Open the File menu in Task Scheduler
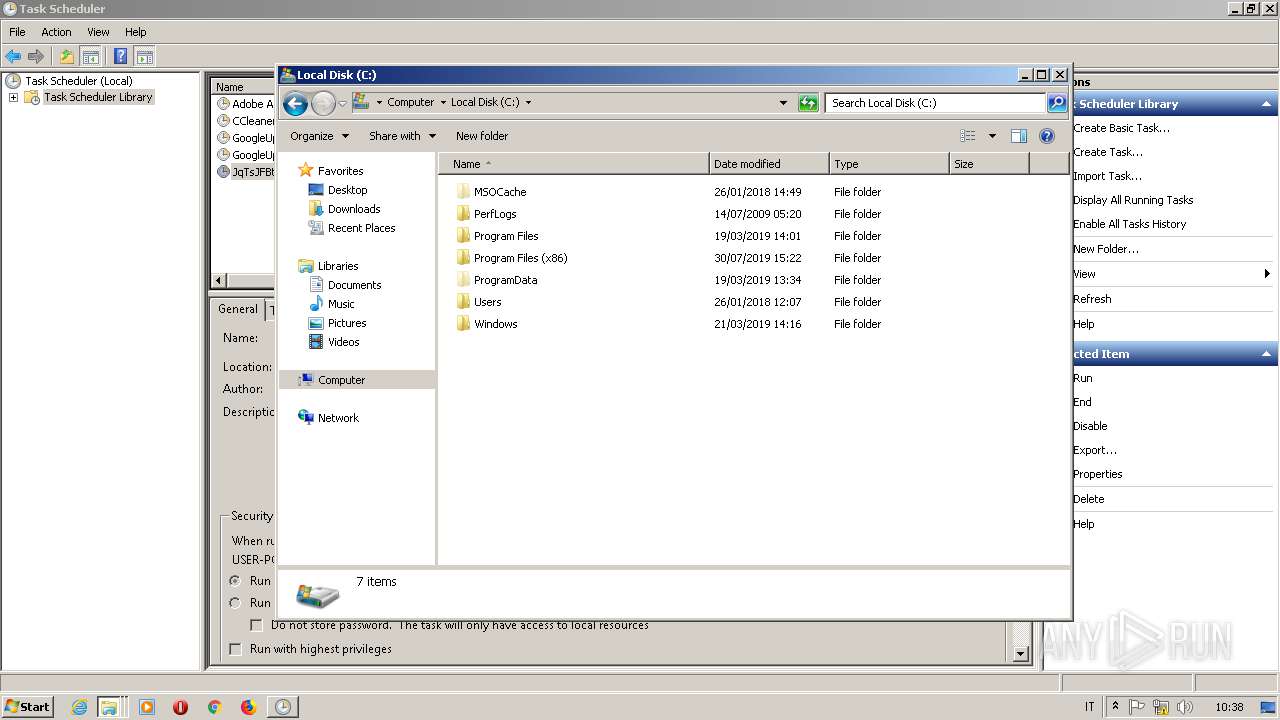The height and width of the screenshot is (720, 1280). [17, 32]
